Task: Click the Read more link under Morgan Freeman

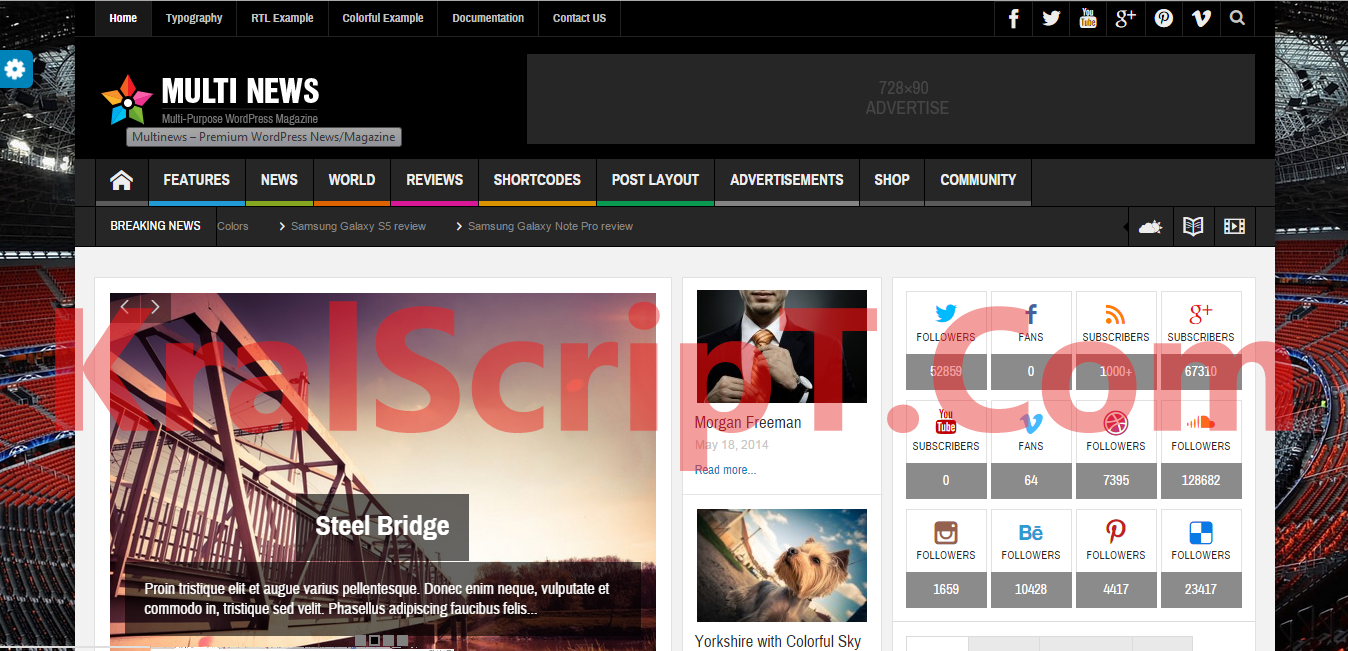Action: coord(724,469)
